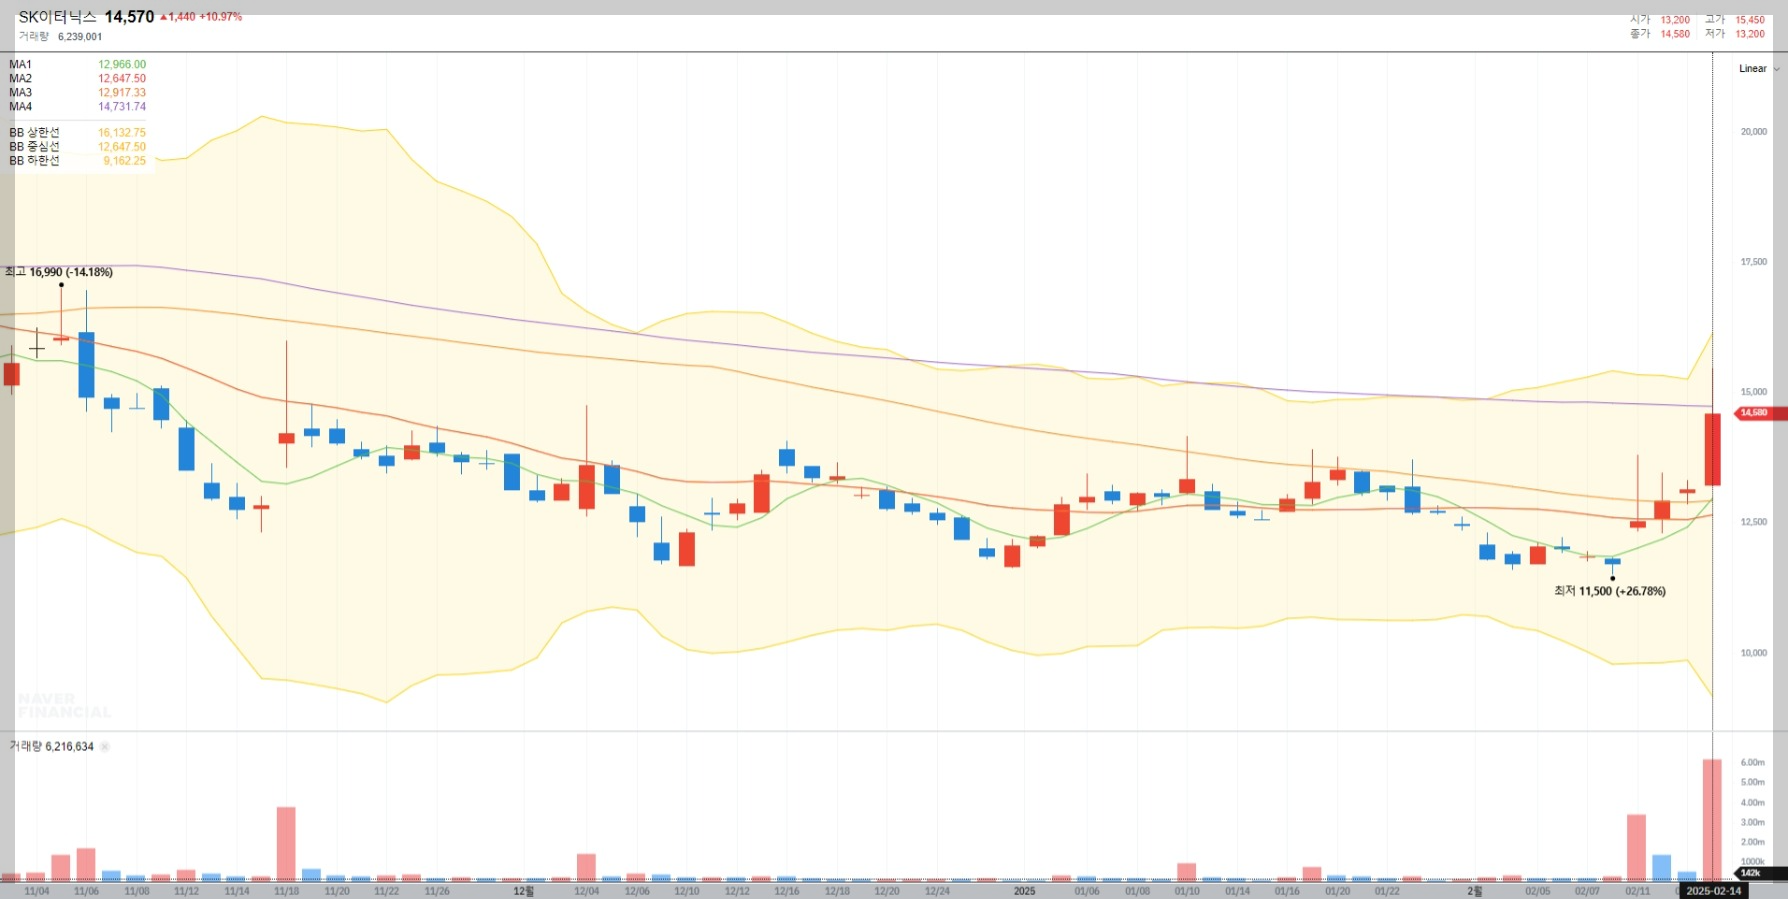Click the tallest red volume bar
The image size is (1788, 899).
(x=1712, y=820)
